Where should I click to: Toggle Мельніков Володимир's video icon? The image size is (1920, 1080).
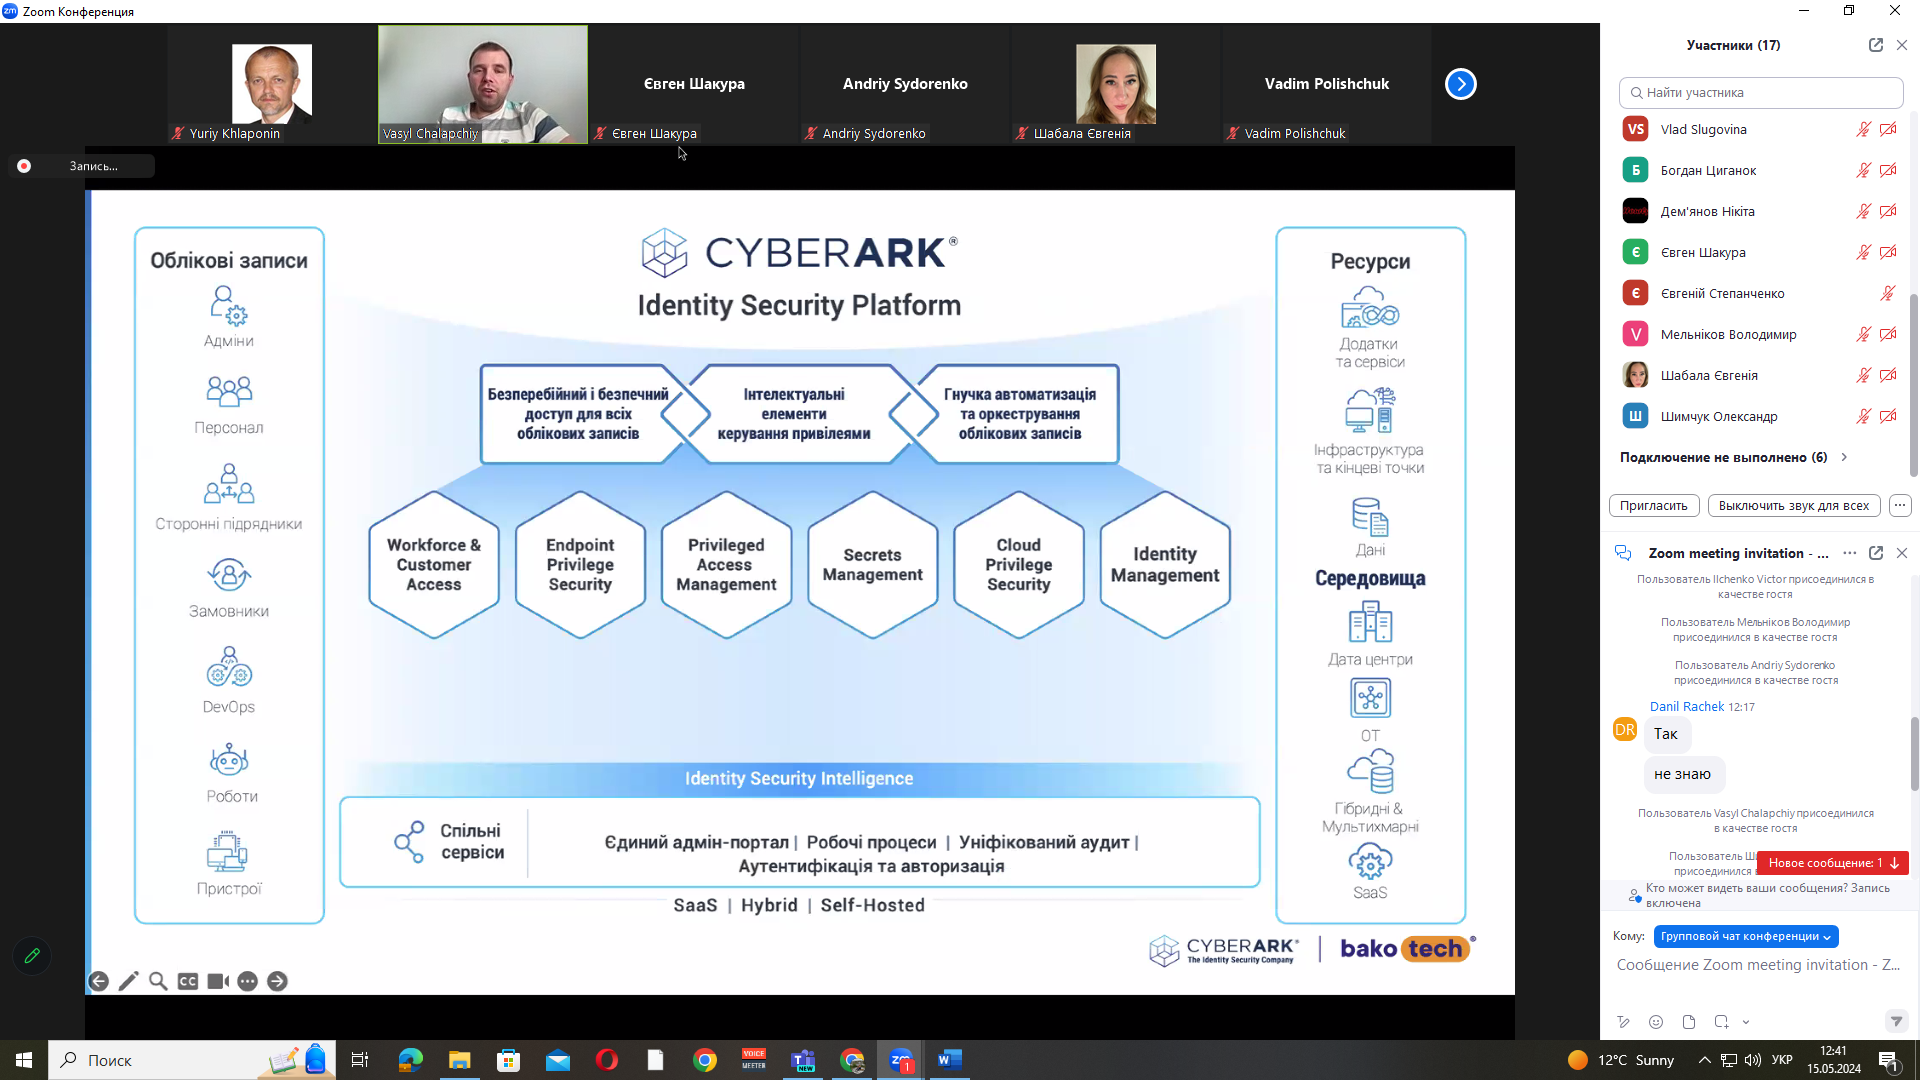coord(1888,334)
